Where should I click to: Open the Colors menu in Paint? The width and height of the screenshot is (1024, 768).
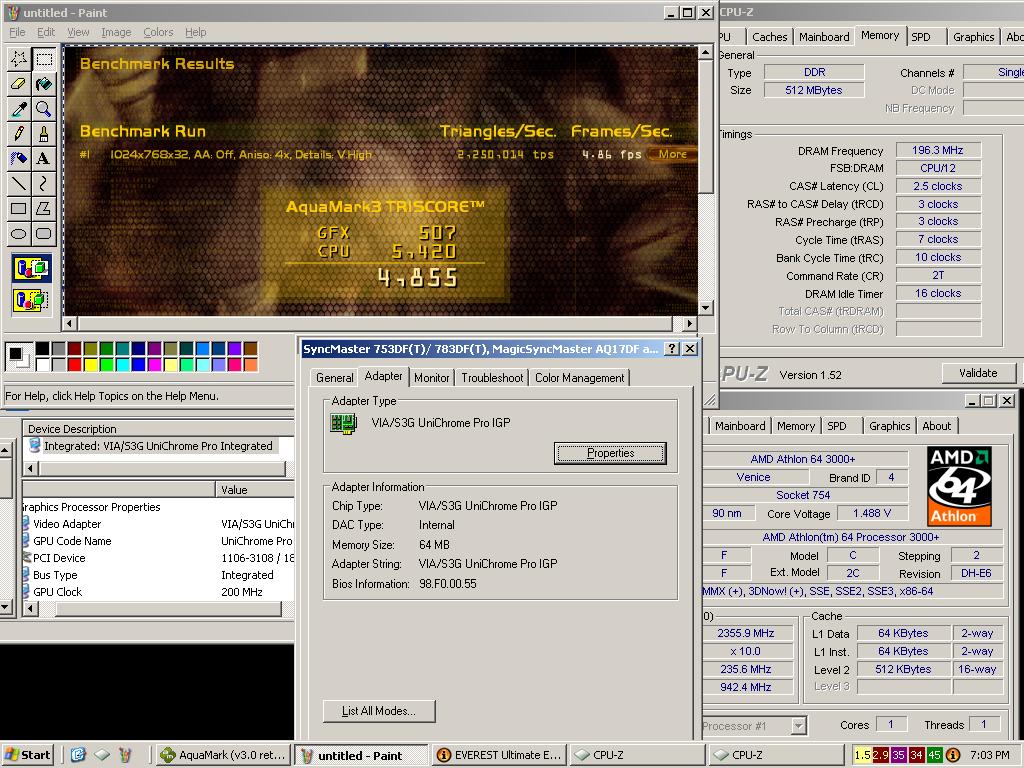[x=158, y=32]
